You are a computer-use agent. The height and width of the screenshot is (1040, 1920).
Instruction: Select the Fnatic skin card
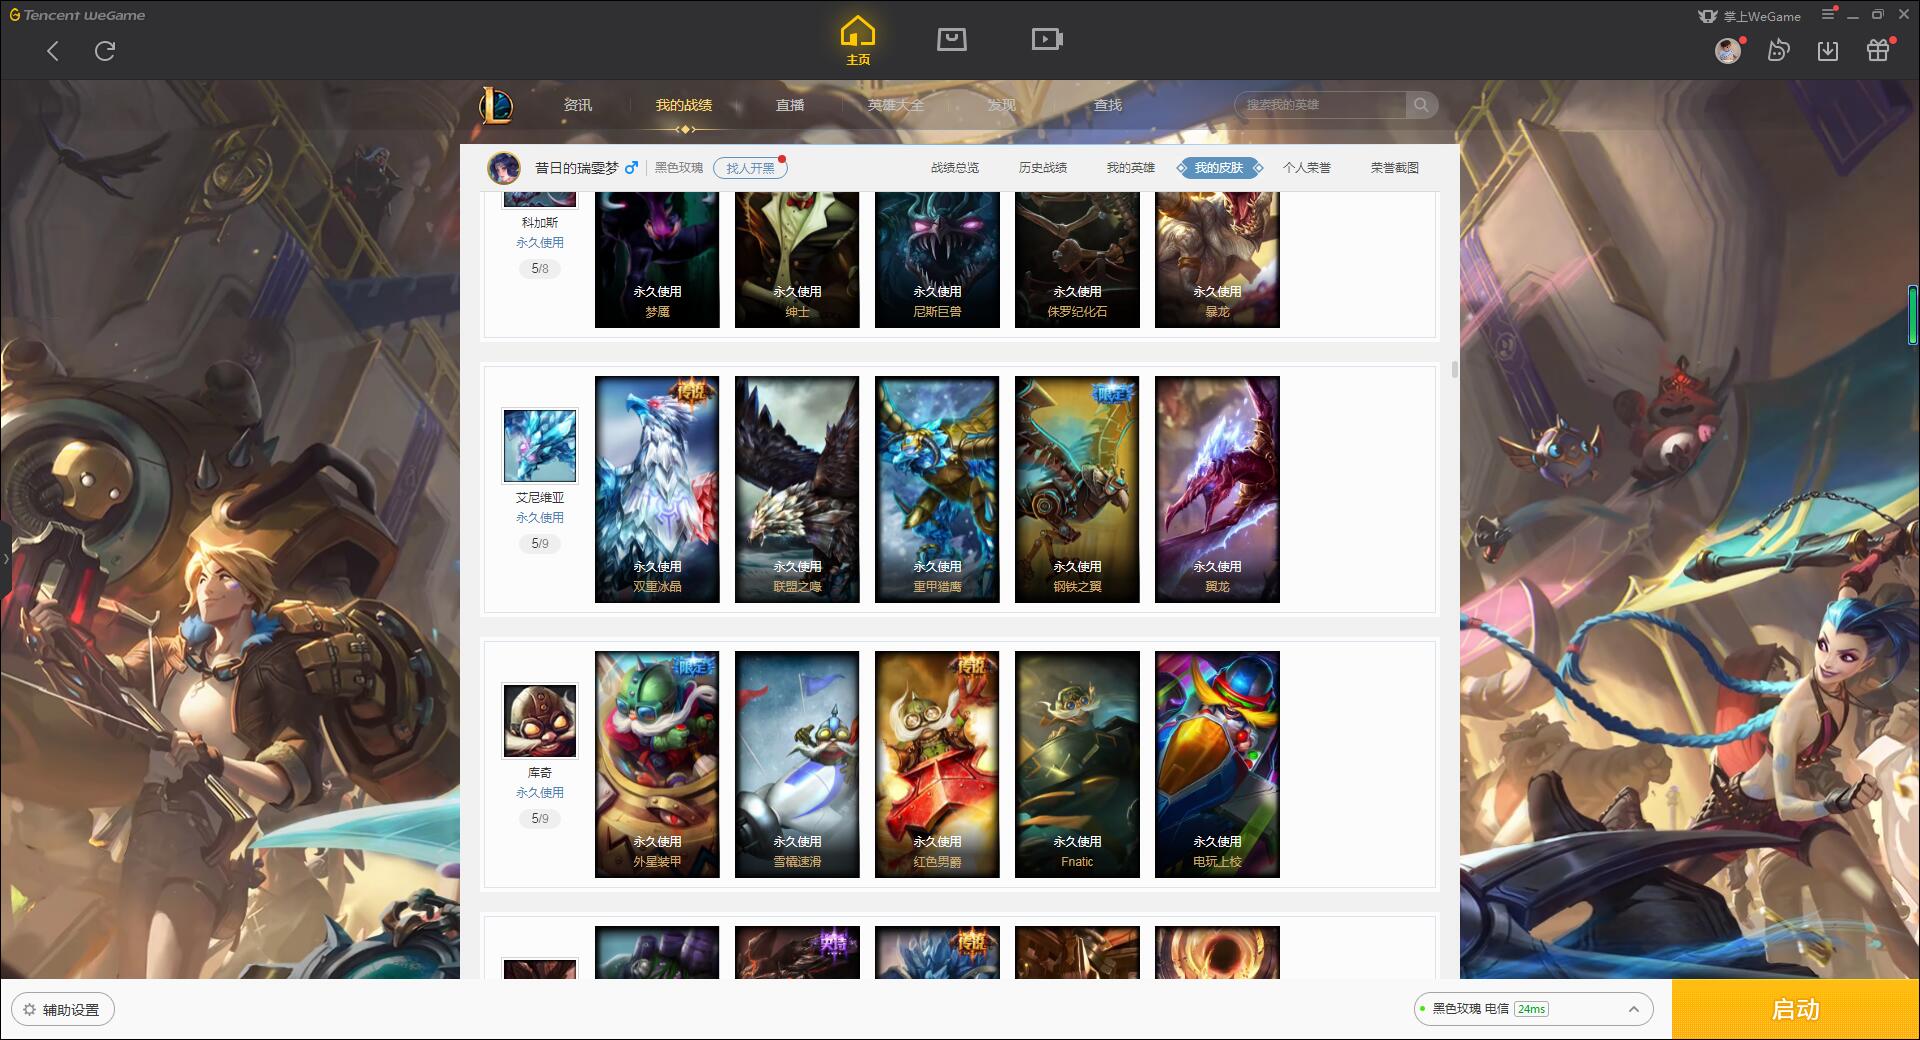(x=1077, y=764)
